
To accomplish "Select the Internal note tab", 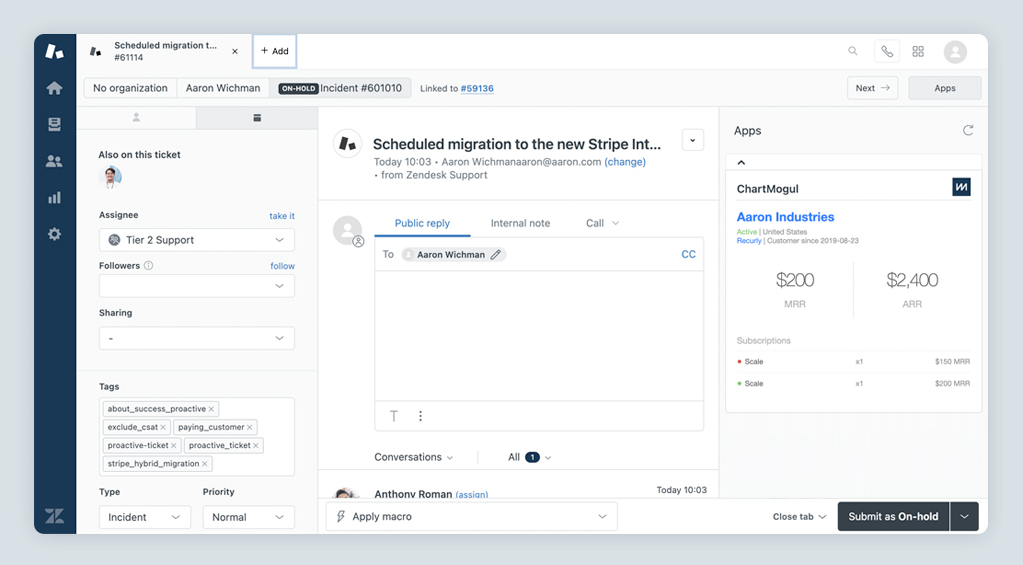I will (520, 223).
